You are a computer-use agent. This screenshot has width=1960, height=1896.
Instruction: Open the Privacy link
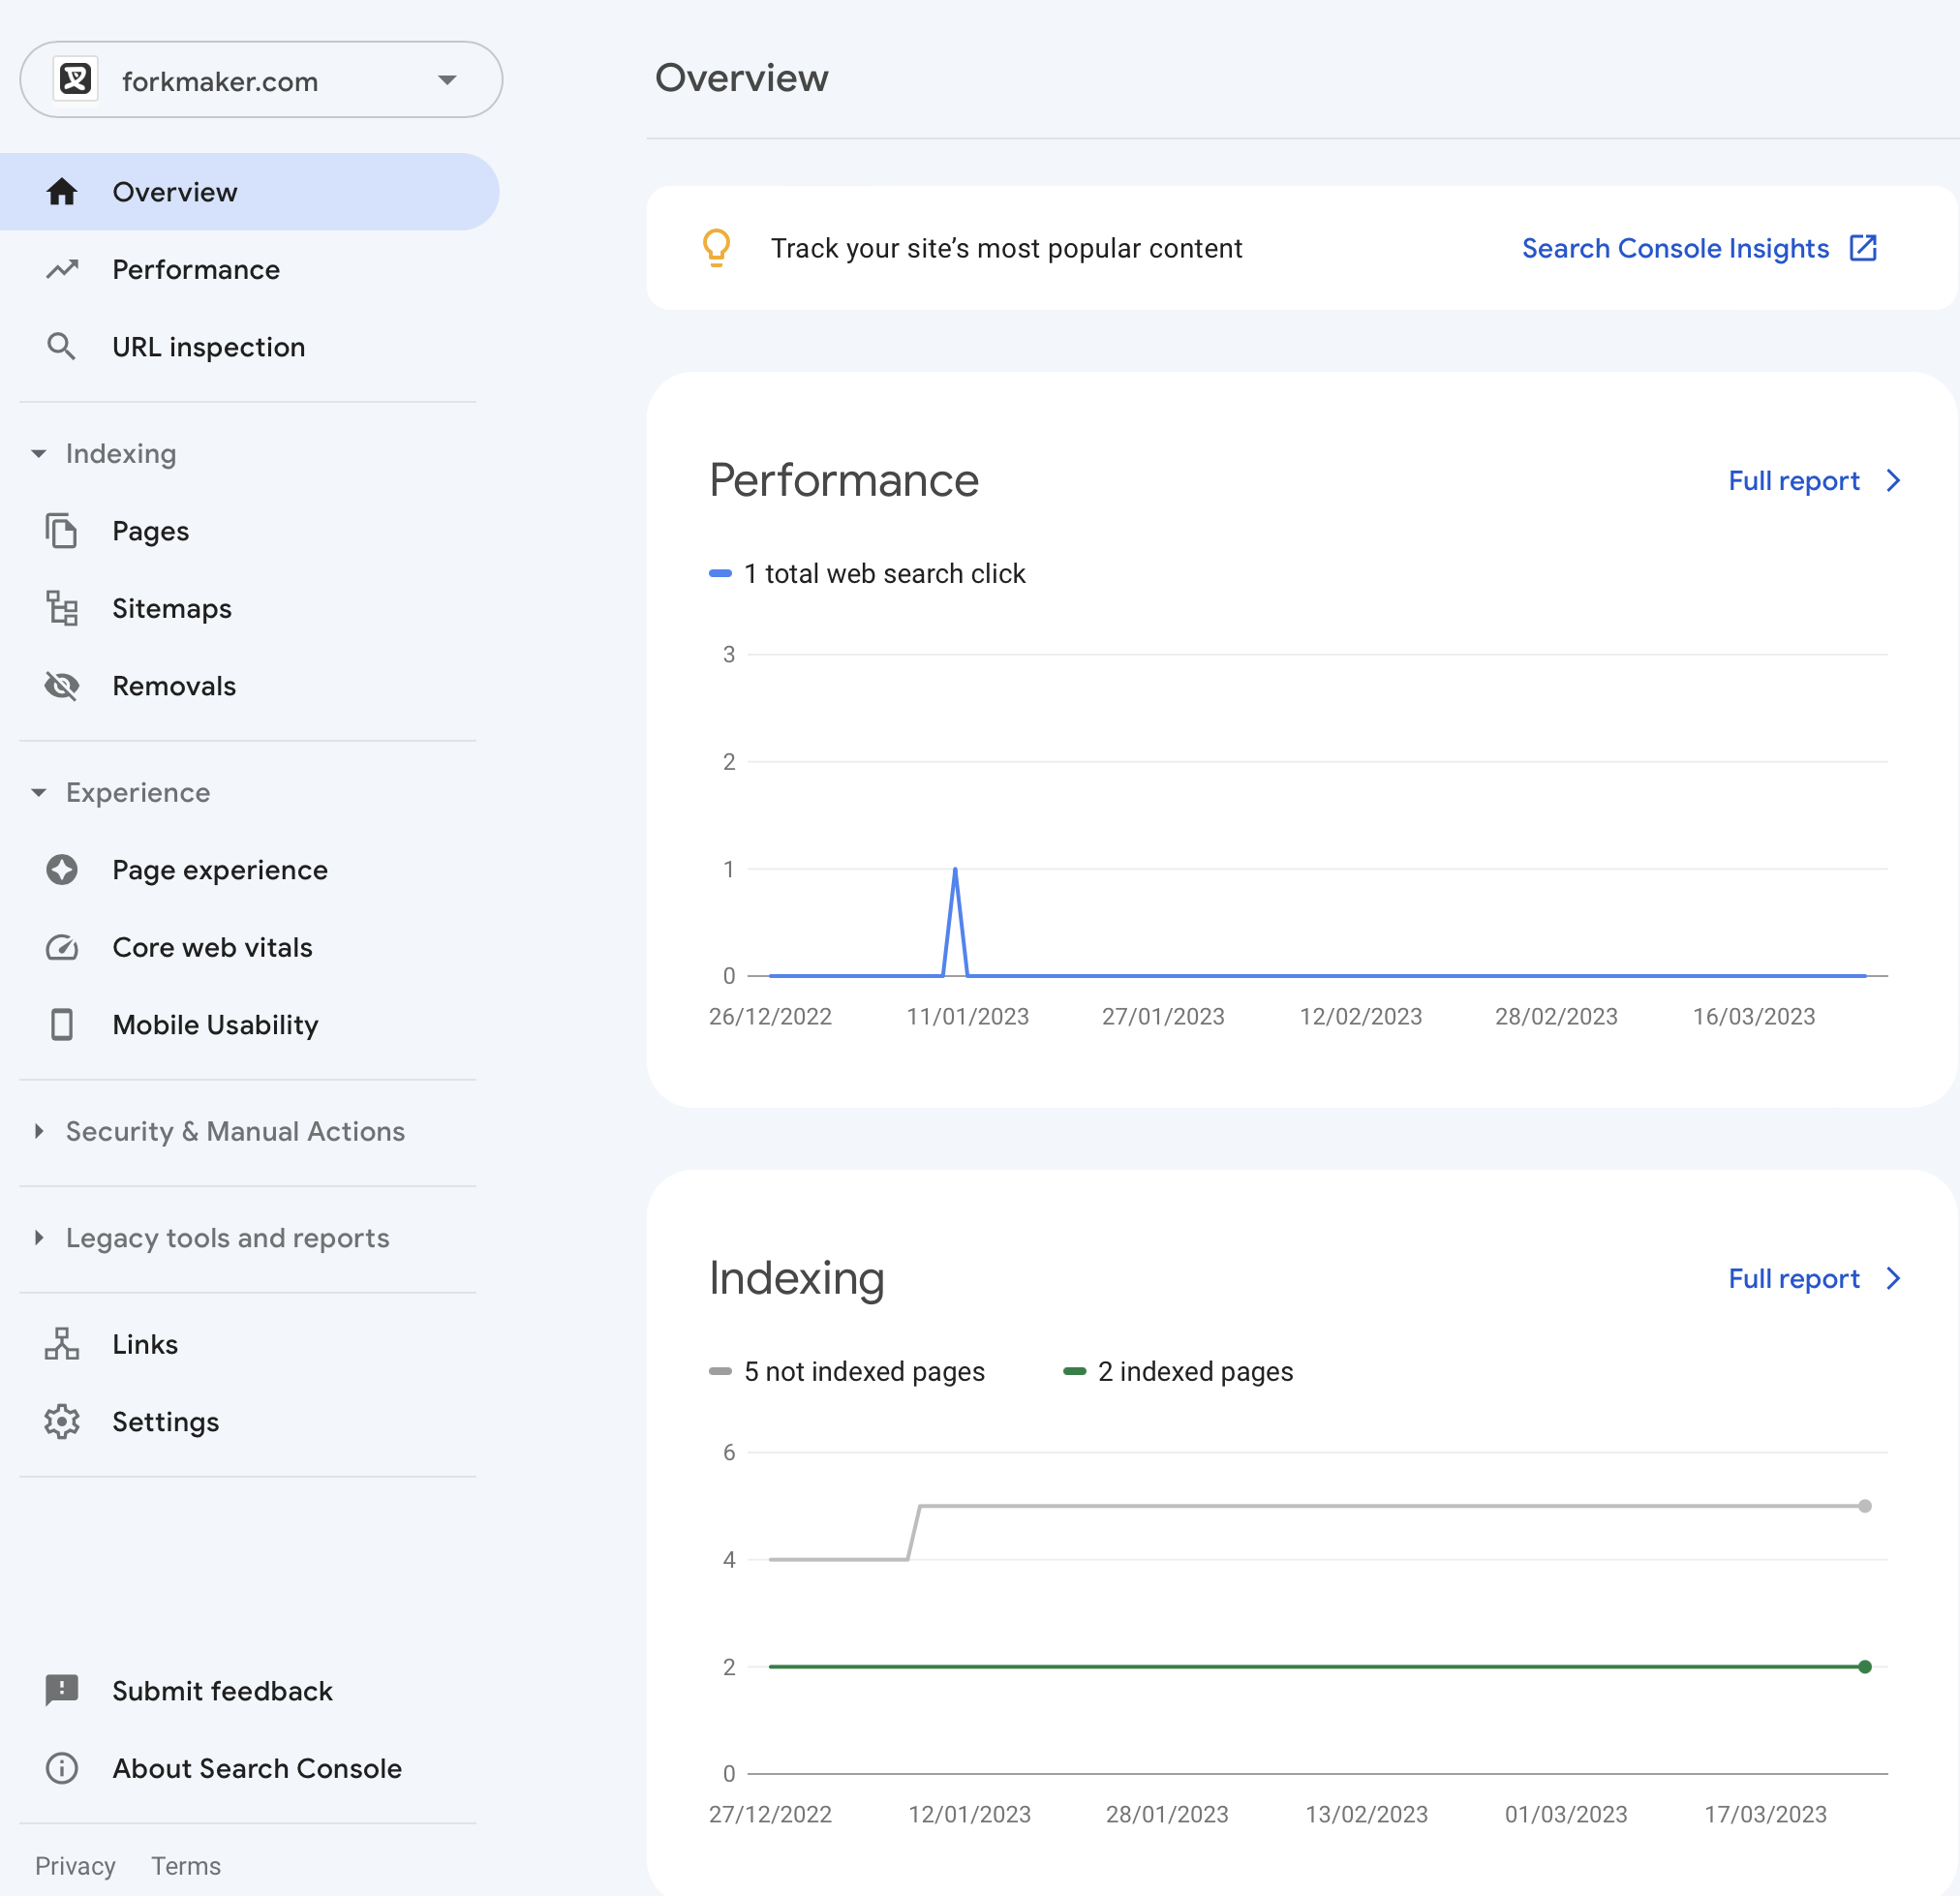(x=75, y=1866)
